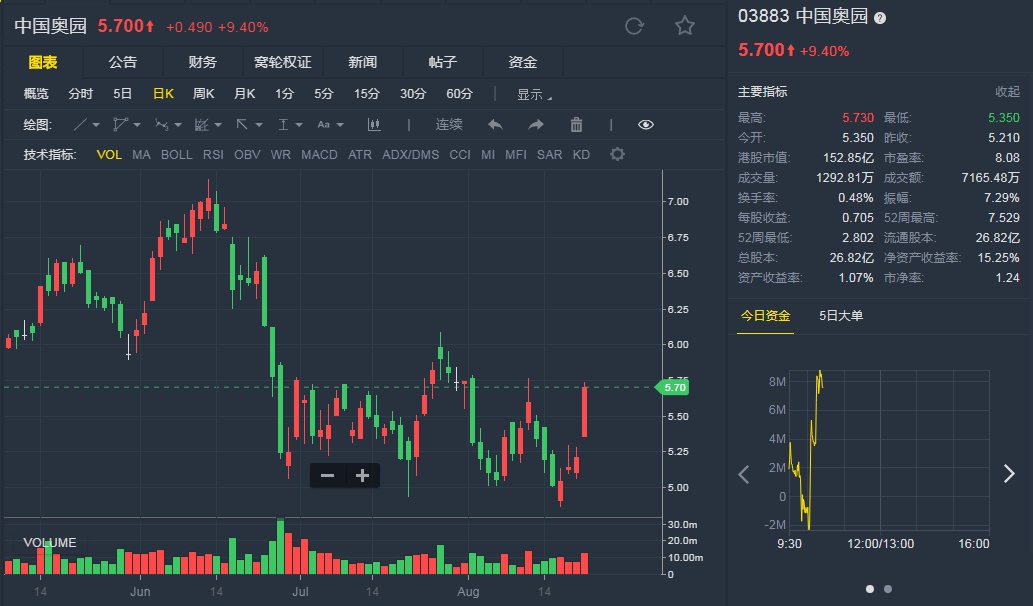Toggle OBV indicator

(x=247, y=155)
